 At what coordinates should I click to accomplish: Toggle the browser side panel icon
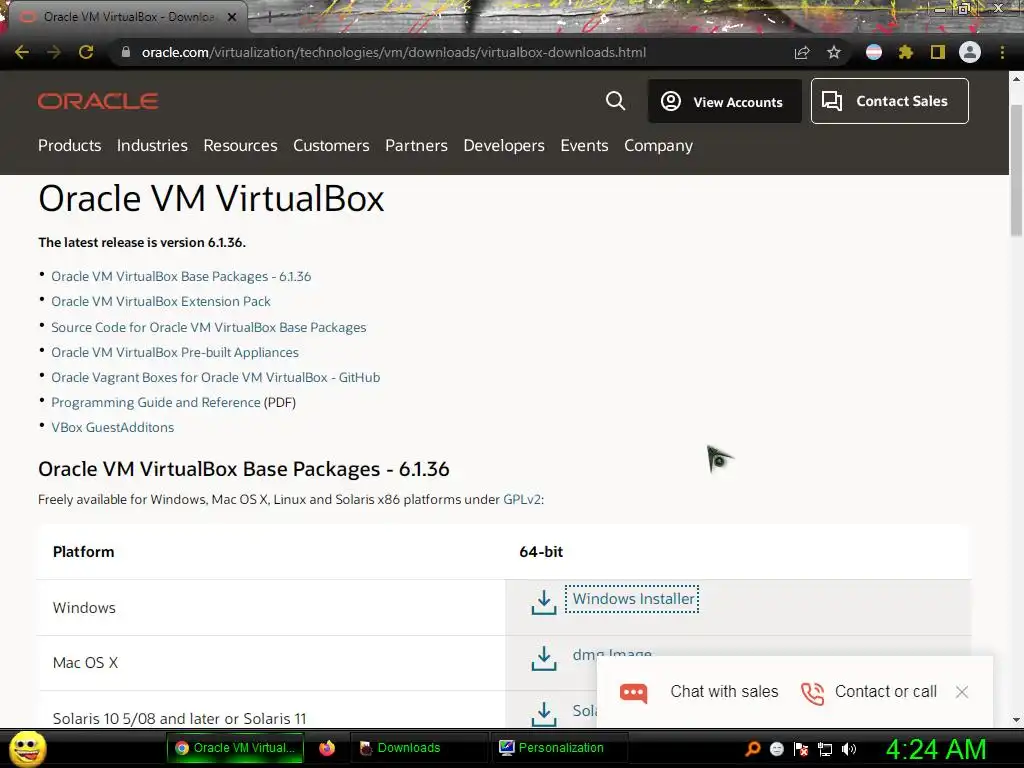click(938, 52)
